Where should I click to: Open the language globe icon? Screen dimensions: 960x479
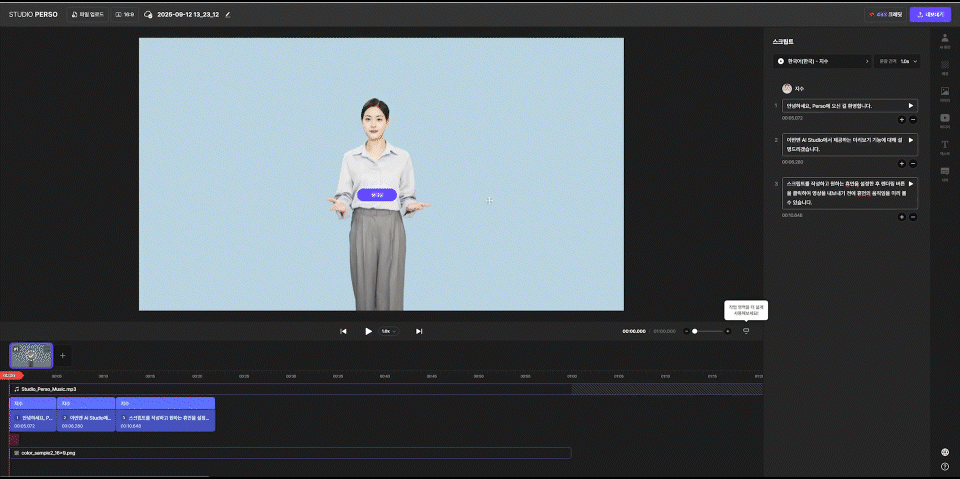945,452
